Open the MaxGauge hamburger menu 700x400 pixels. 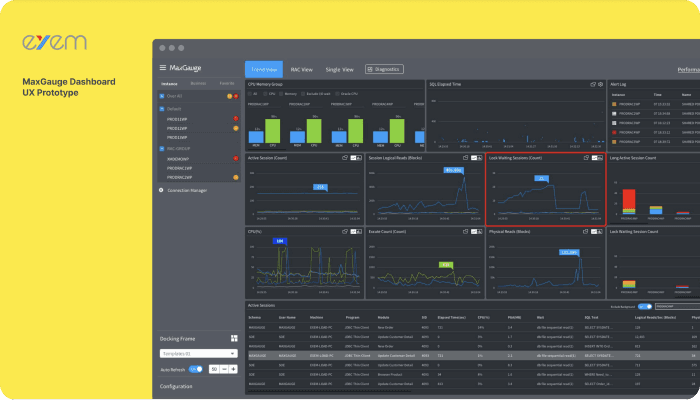(163, 68)
